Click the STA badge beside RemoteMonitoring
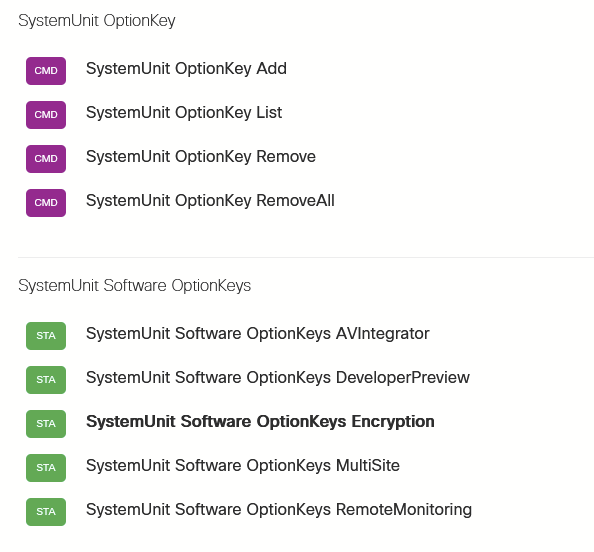The image size is (594, 552). pos(46,511)
